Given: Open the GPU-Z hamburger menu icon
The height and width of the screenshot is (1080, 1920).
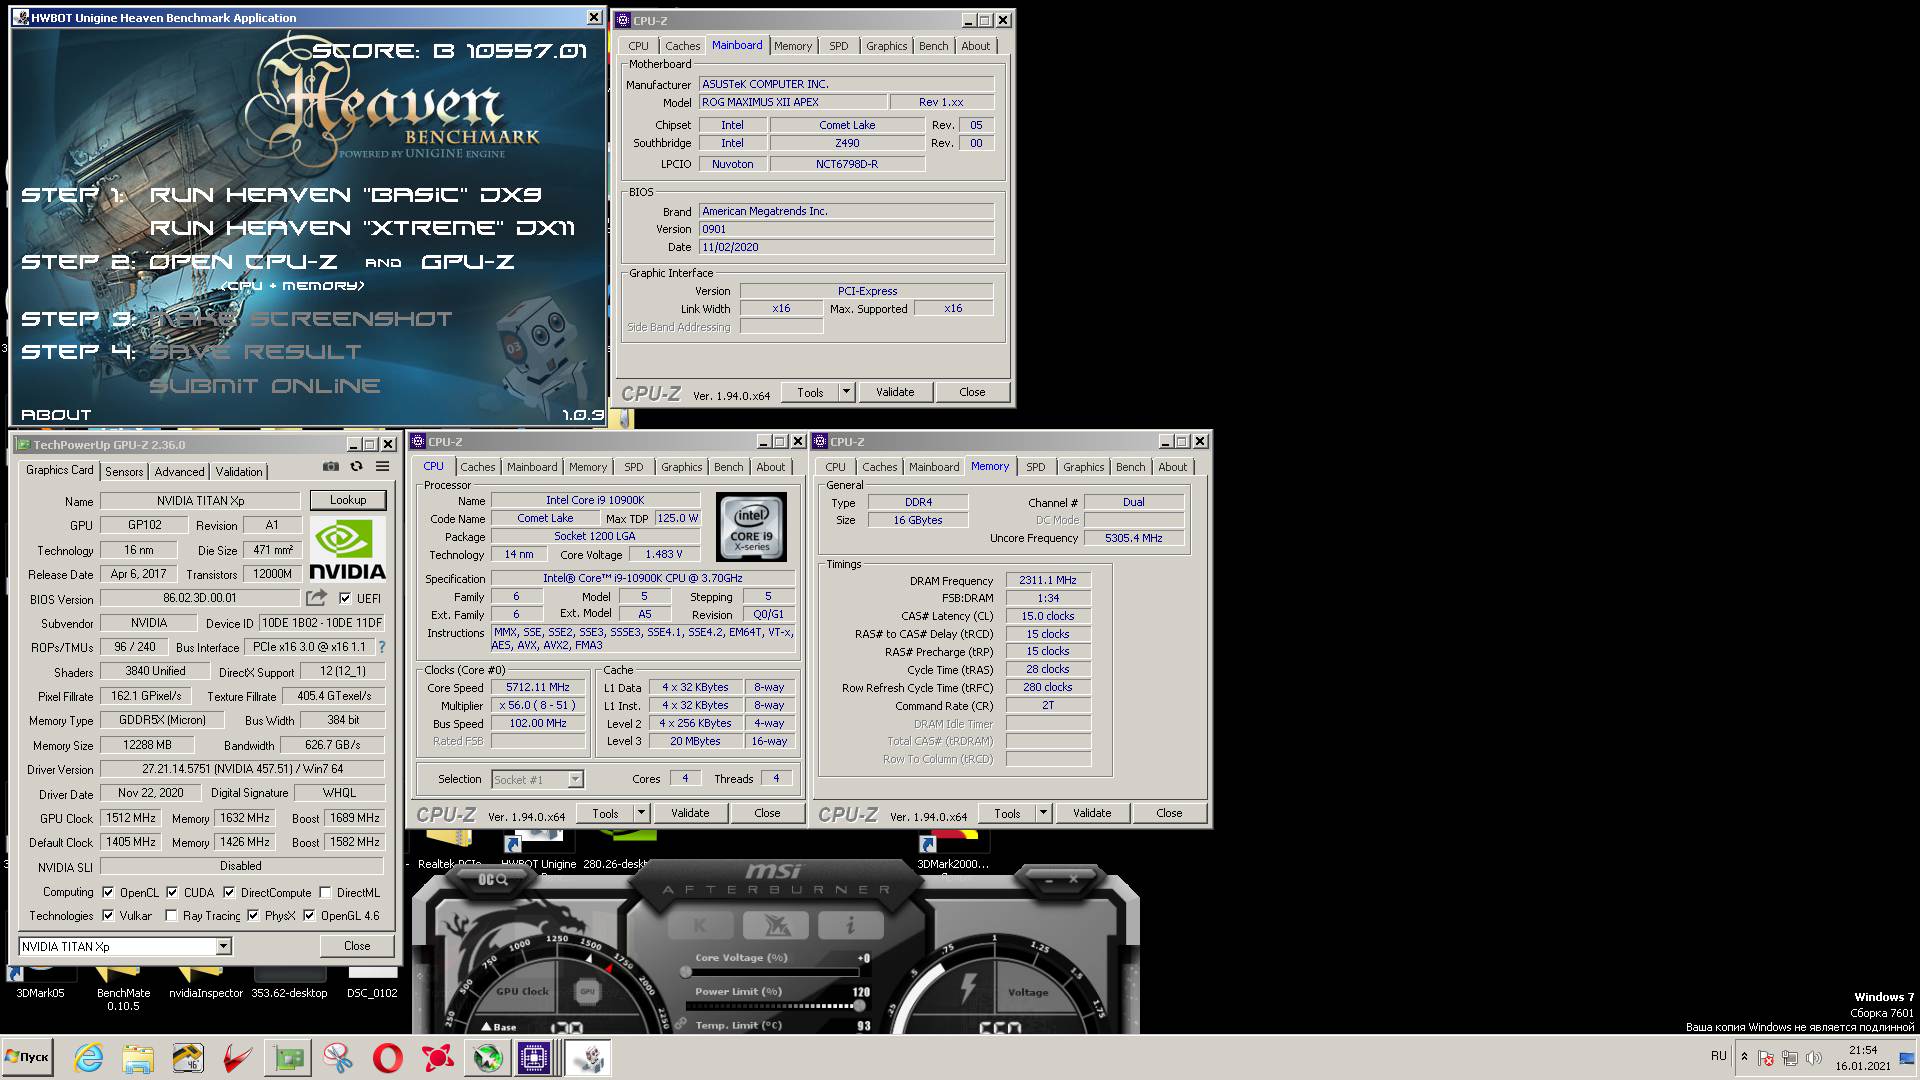Looking at the screenshot, I should [x=382, y=467].
